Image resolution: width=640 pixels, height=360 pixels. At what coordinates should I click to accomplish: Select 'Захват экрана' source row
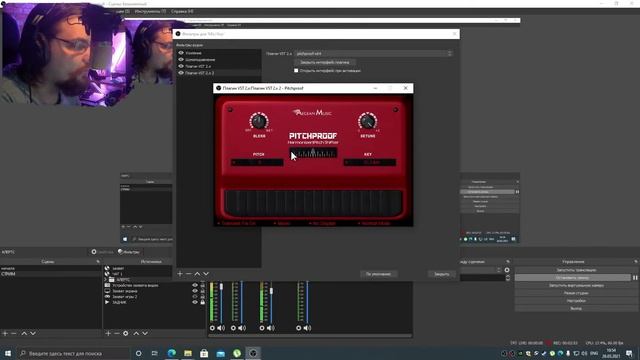click(154, 291)
